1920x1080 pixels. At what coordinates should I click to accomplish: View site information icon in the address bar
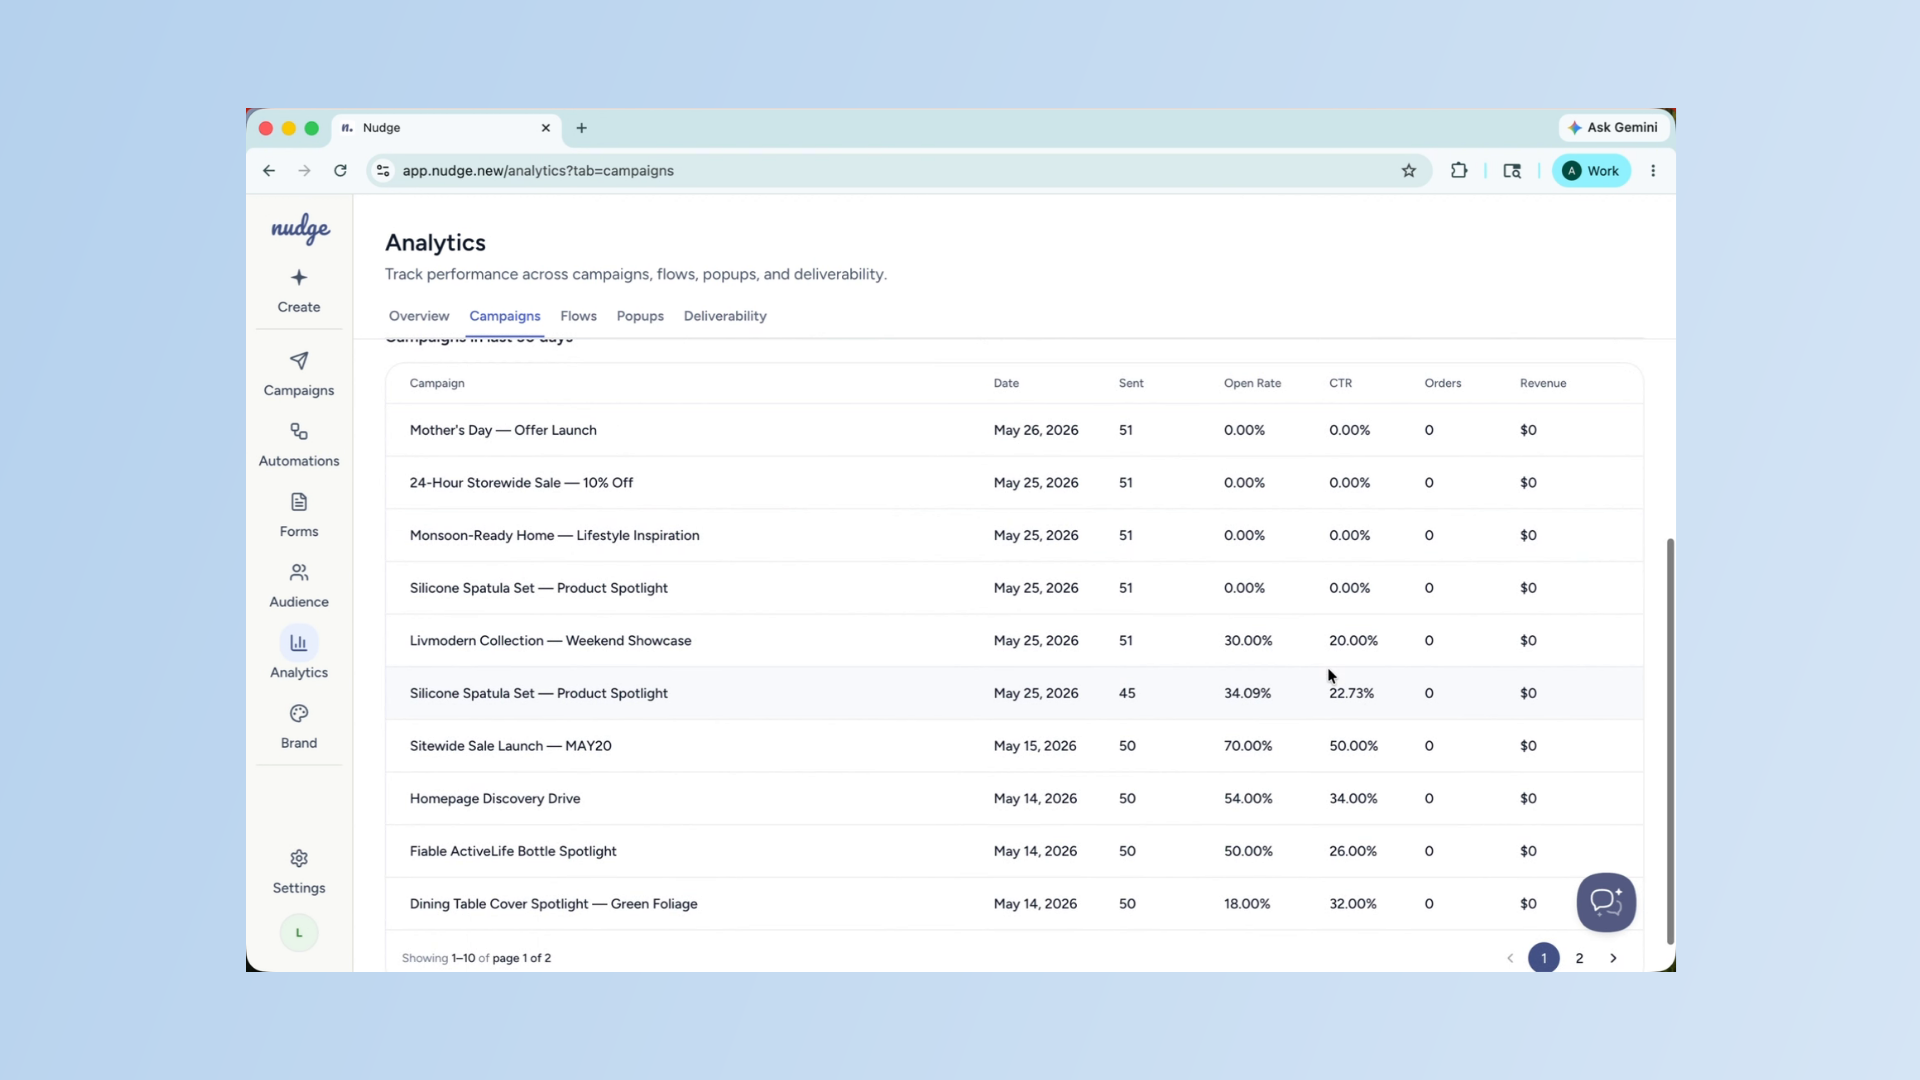pyautogui.click(x=383, y=171)
